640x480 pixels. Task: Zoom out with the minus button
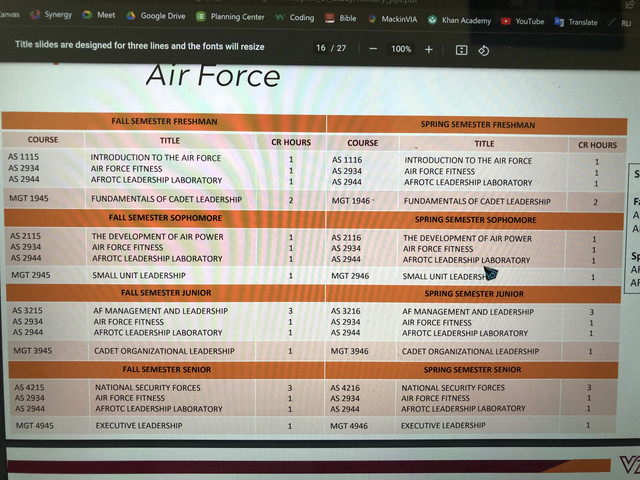[373, 49]
